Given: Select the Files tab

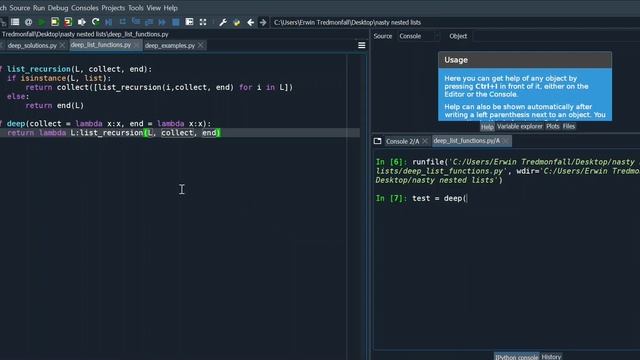Looking at the screenshot, I should point(569,127).
